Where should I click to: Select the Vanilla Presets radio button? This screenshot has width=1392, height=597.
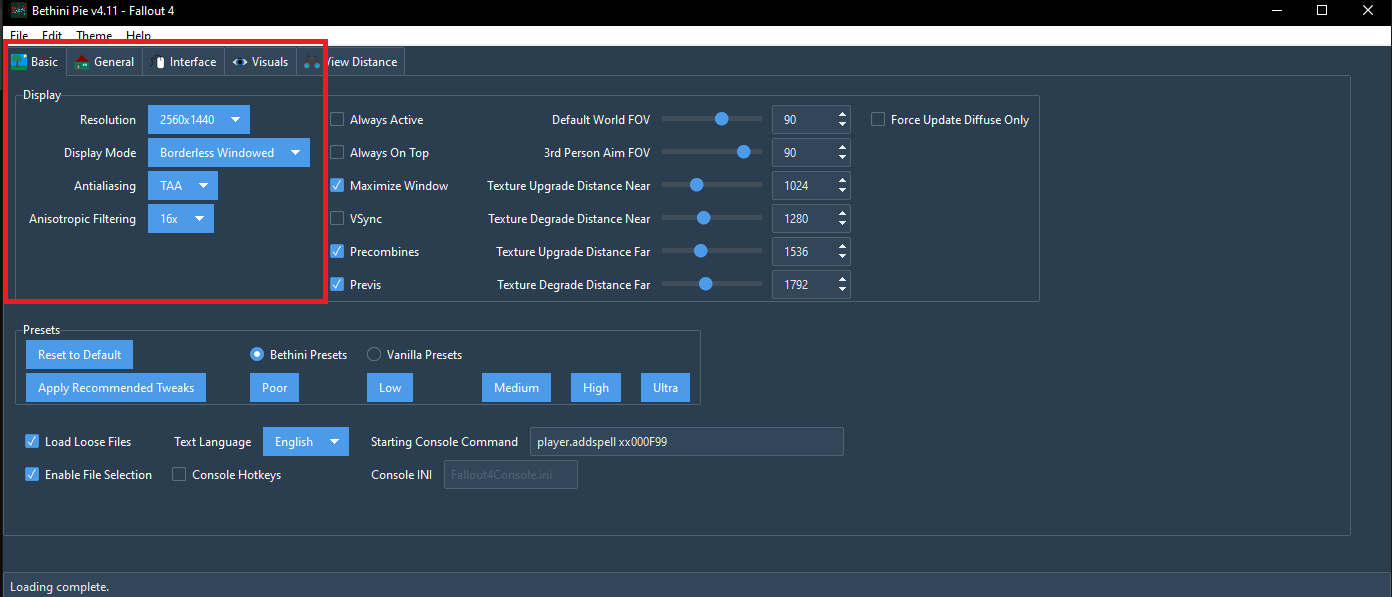tap(373, 354)
